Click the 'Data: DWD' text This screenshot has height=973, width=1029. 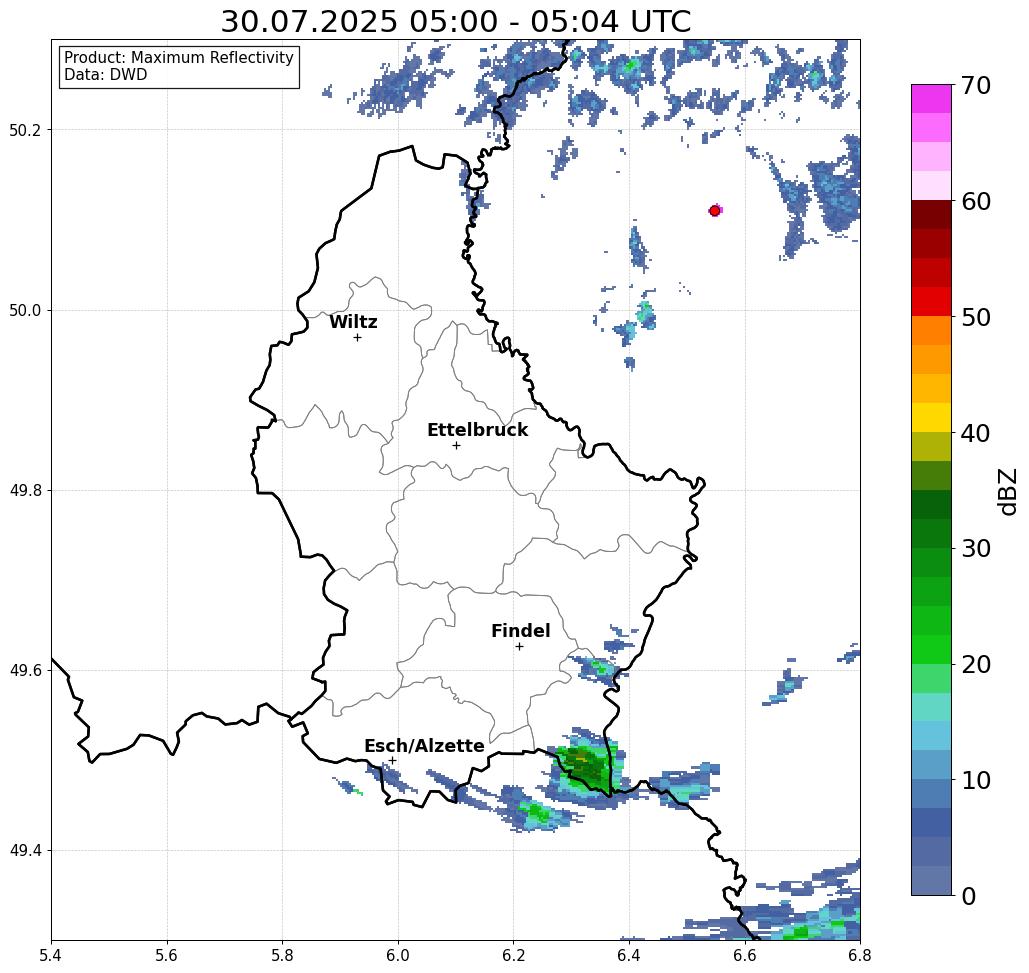tap(106, 75)
